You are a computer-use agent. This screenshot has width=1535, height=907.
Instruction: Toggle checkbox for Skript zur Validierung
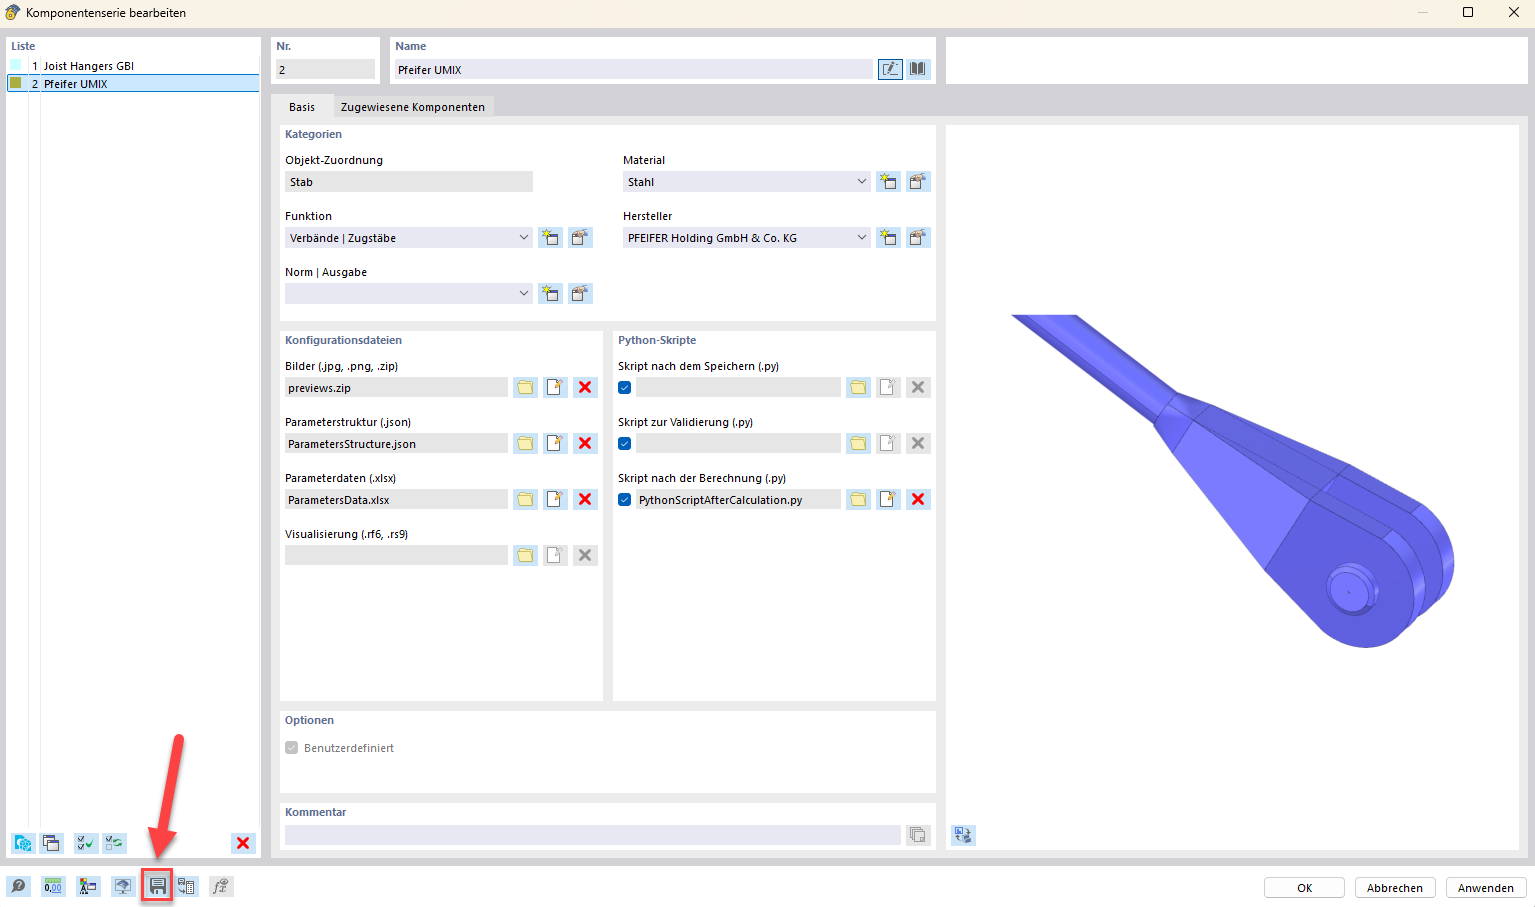pos(625,444)
